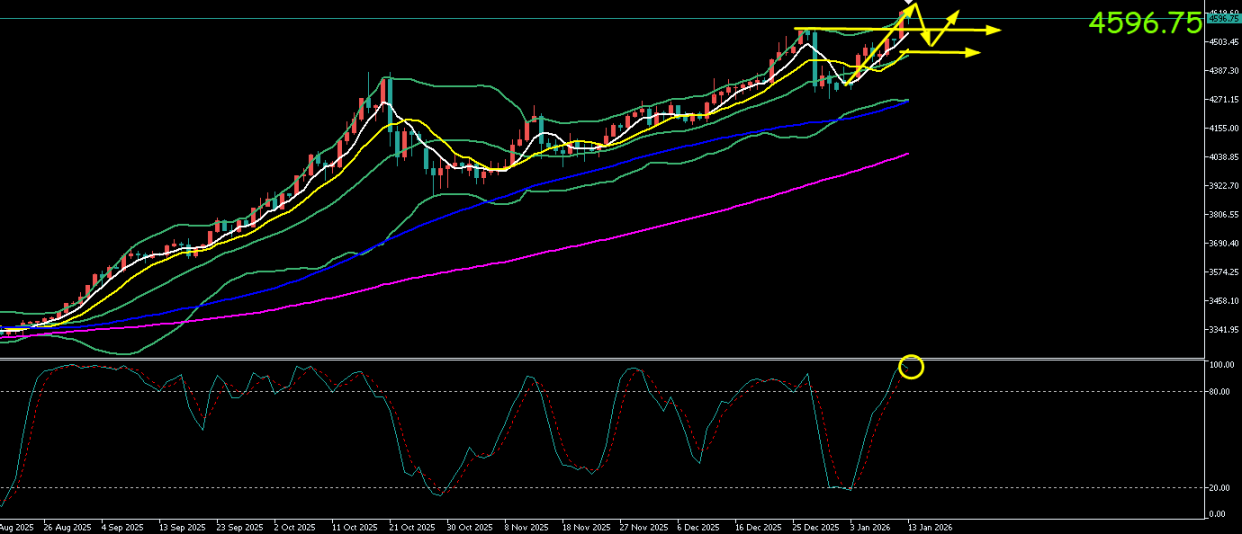Click the 100.00 stochastic level label
The width and height of the screenshot is (1242, 534).
pos(1221,365)
